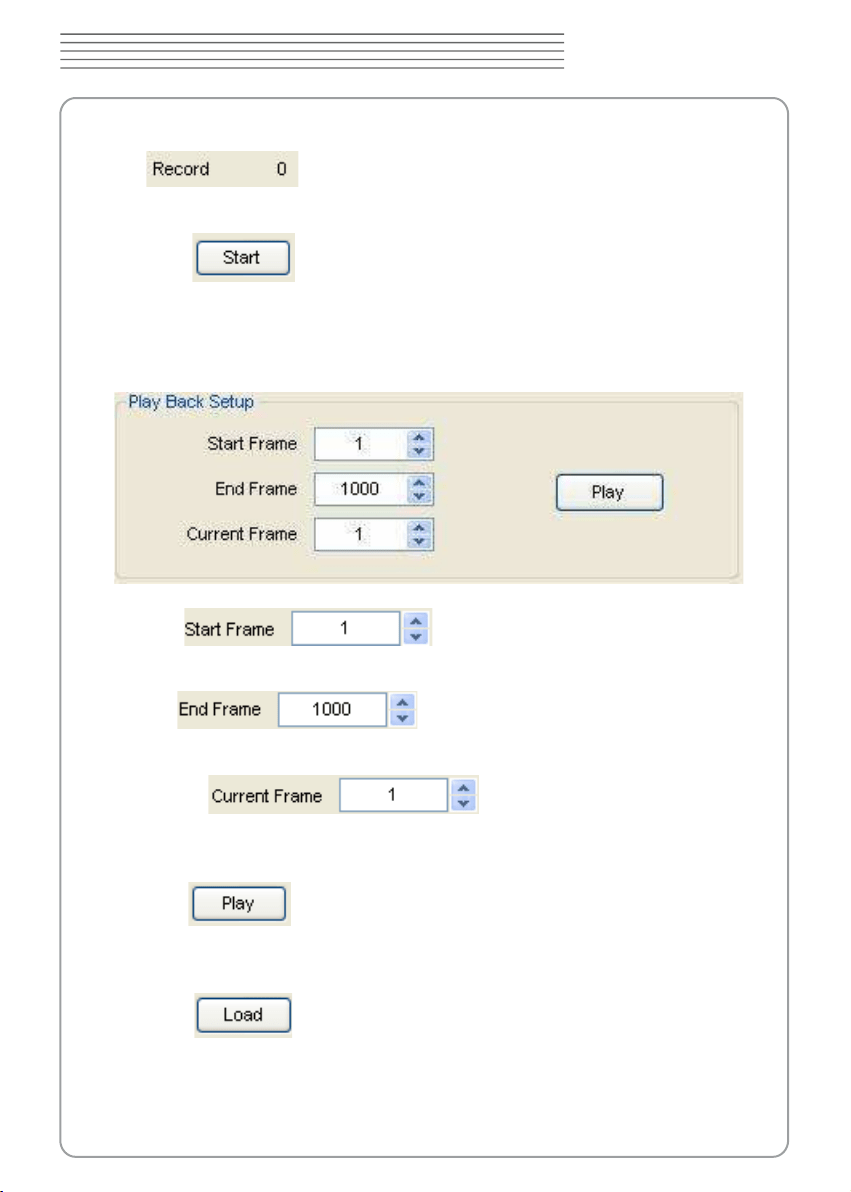This screenshot has width=851, height=1192.
Task: Increase Current Frame in Play Back Setup
Action: tap(419, 528)
